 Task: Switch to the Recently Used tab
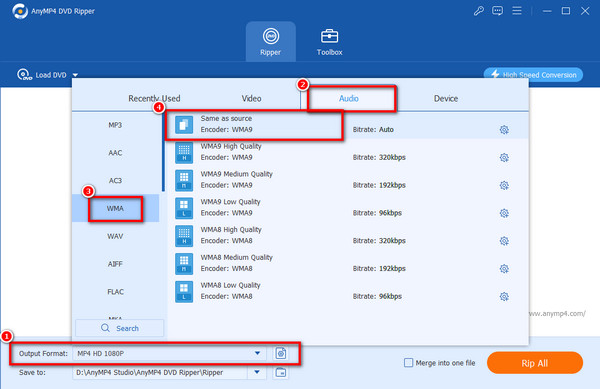154,98
